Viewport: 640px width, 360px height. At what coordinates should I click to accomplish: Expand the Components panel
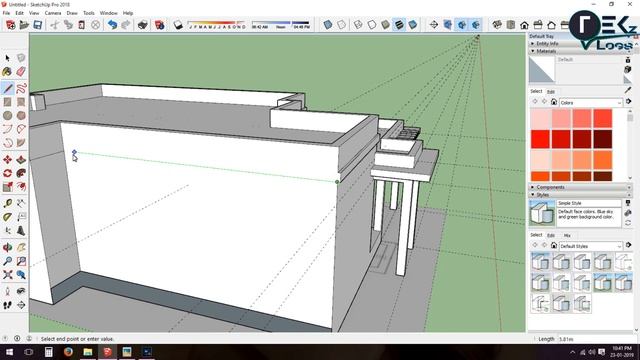coord(579,187)
